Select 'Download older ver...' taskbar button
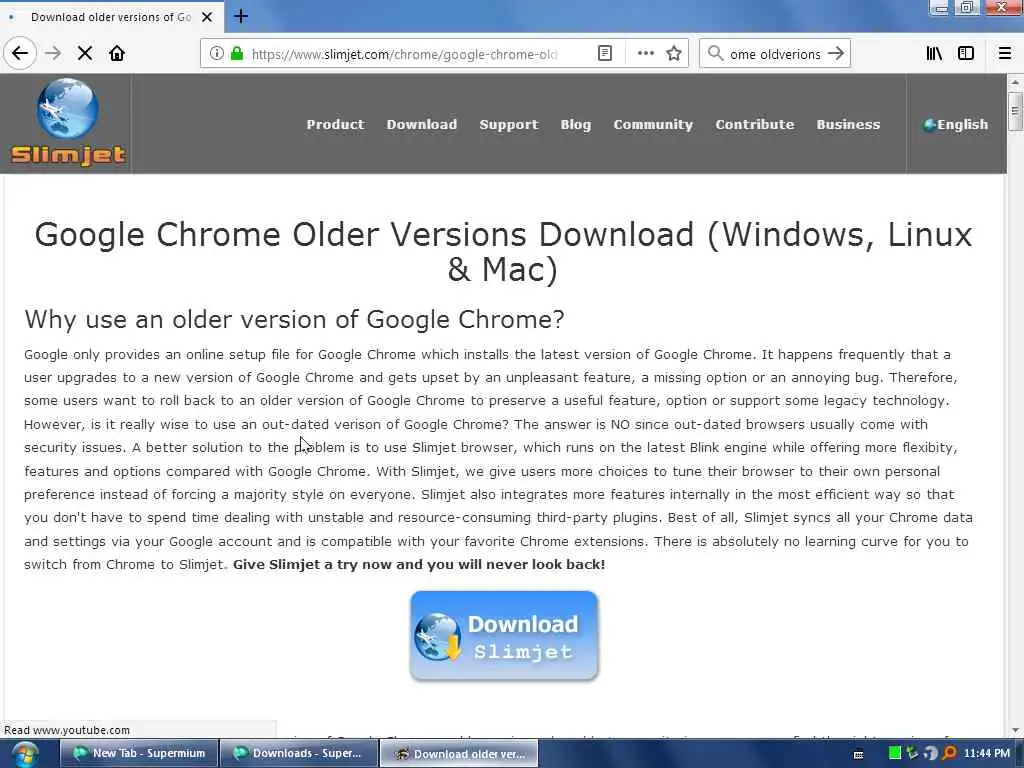1024x768 pixels. point(459,754)
